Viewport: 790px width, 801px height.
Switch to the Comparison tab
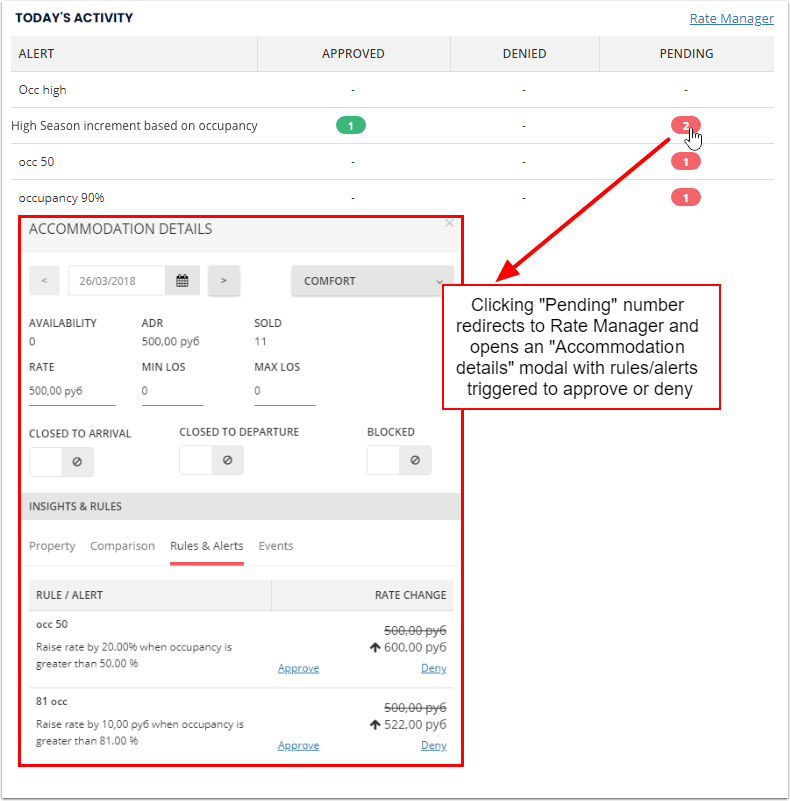122,546
